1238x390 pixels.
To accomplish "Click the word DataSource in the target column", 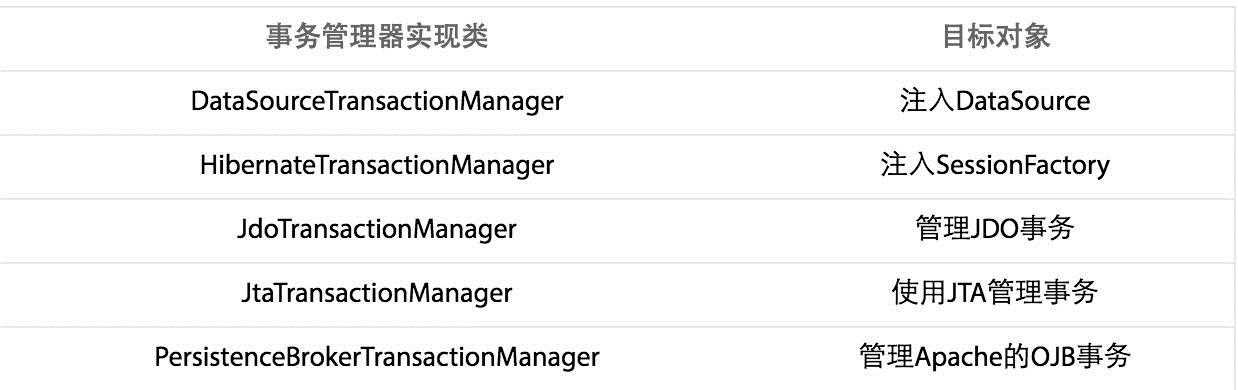I will [1023, 101].
